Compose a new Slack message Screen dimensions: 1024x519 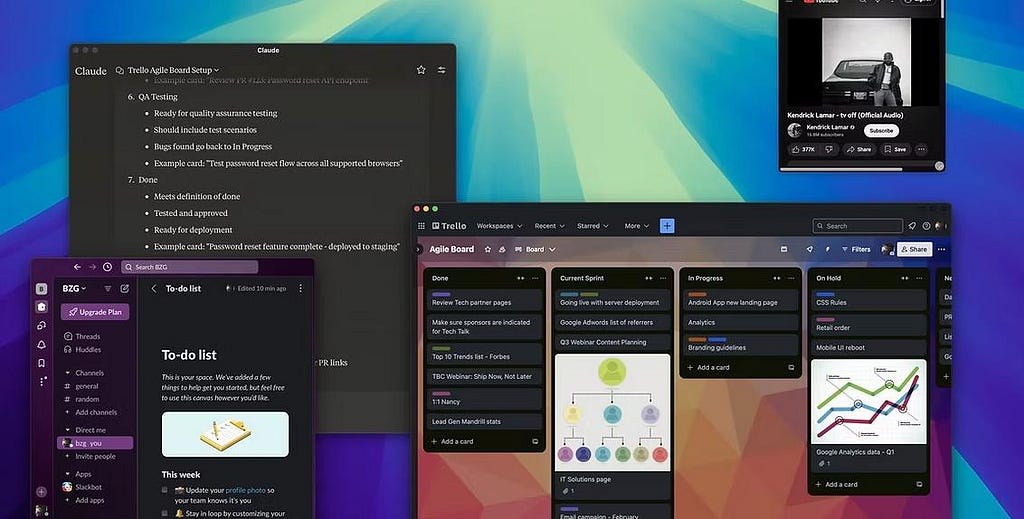tap(125, 289)
